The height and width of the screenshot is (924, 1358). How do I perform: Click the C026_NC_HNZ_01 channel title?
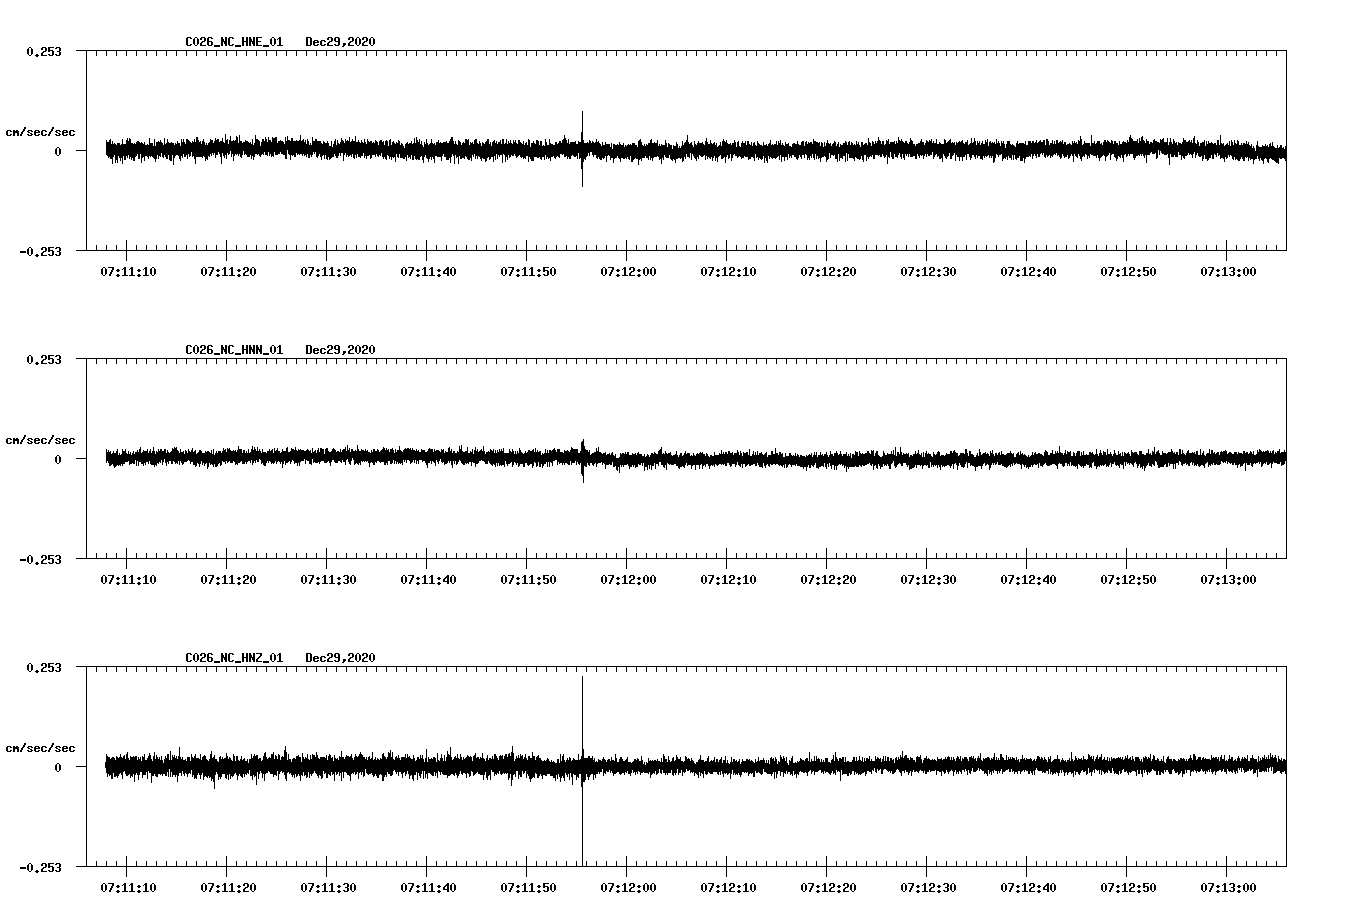point(232,656)
